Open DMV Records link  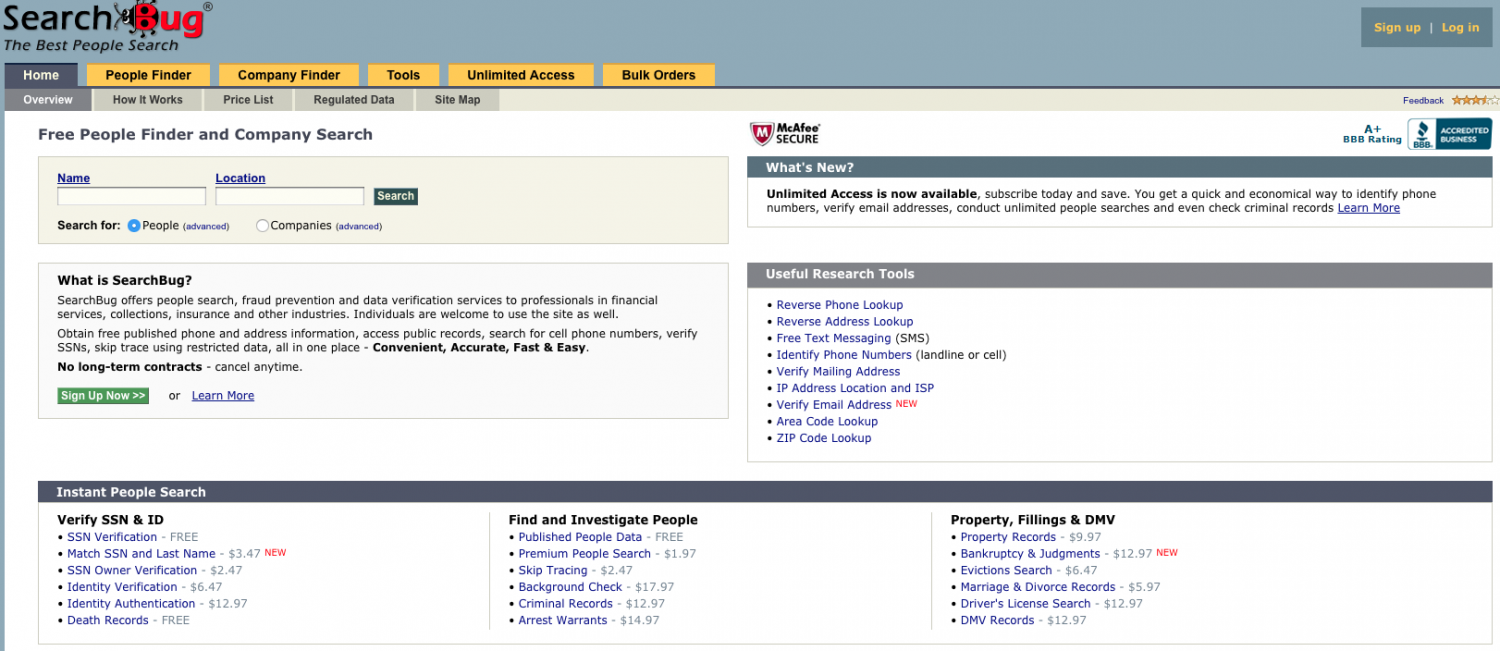997,620
